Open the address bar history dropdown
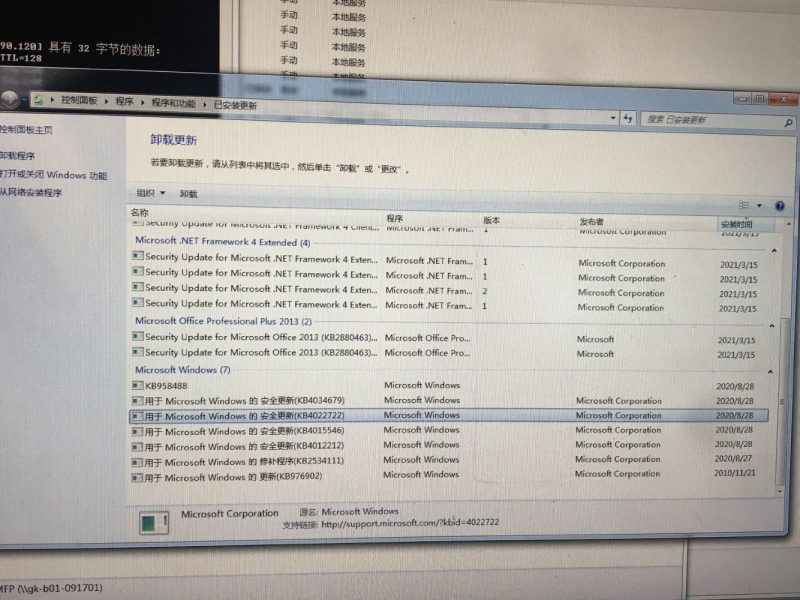 (613, 118)
